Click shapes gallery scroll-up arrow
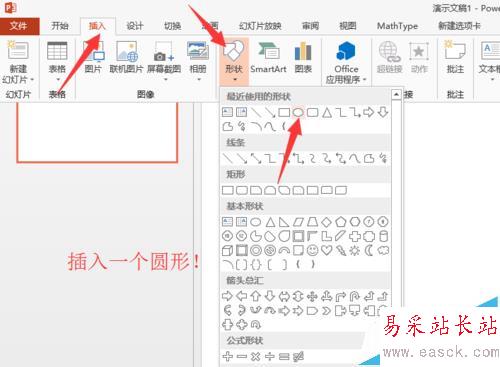The image size is (500, 367). tap(396, 95)
